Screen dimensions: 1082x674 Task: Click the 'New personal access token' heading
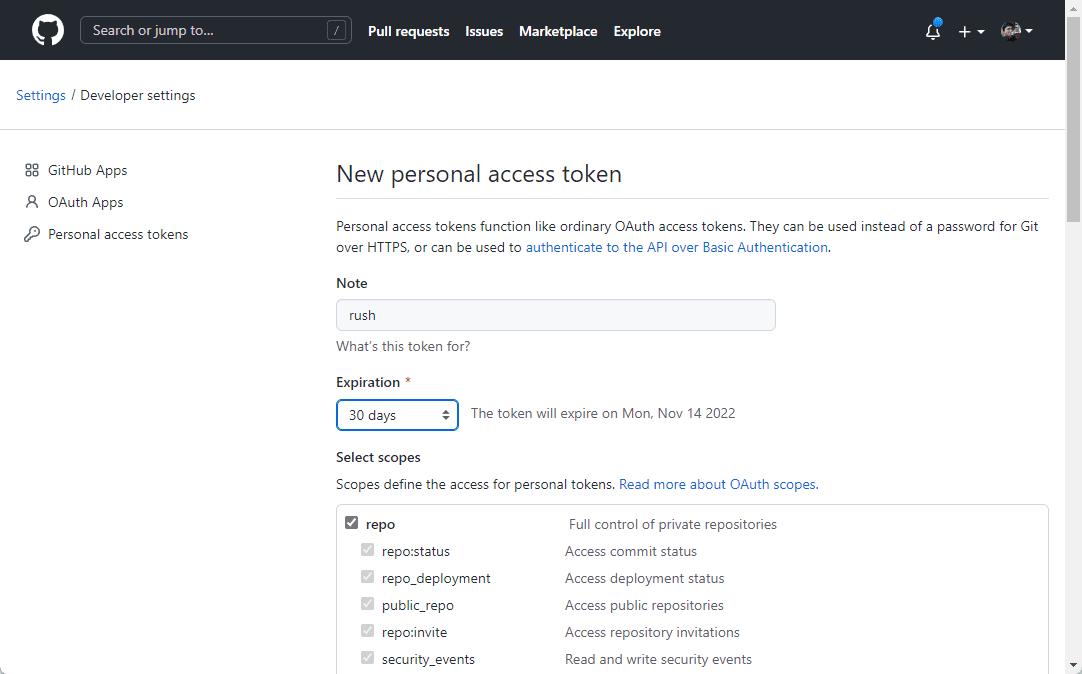(479, 174)
